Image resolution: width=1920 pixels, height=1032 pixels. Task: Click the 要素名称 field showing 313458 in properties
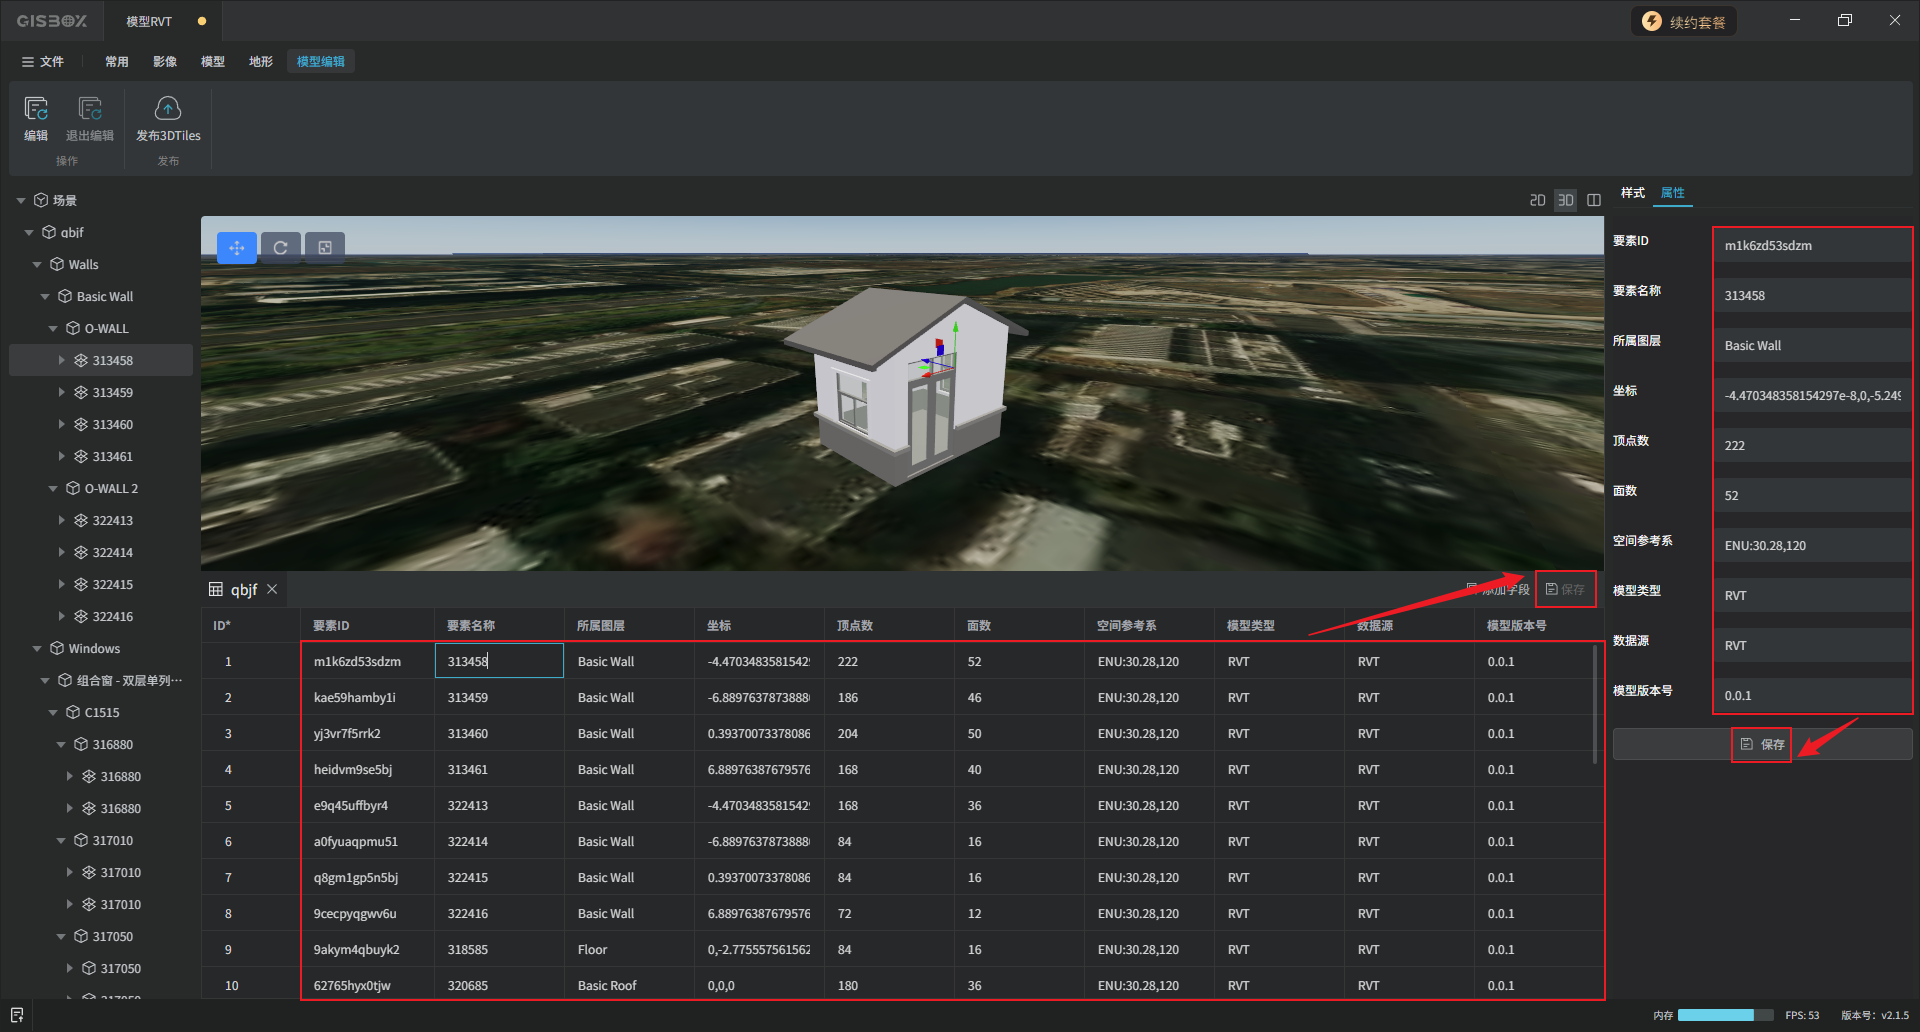pos(1811,296)
